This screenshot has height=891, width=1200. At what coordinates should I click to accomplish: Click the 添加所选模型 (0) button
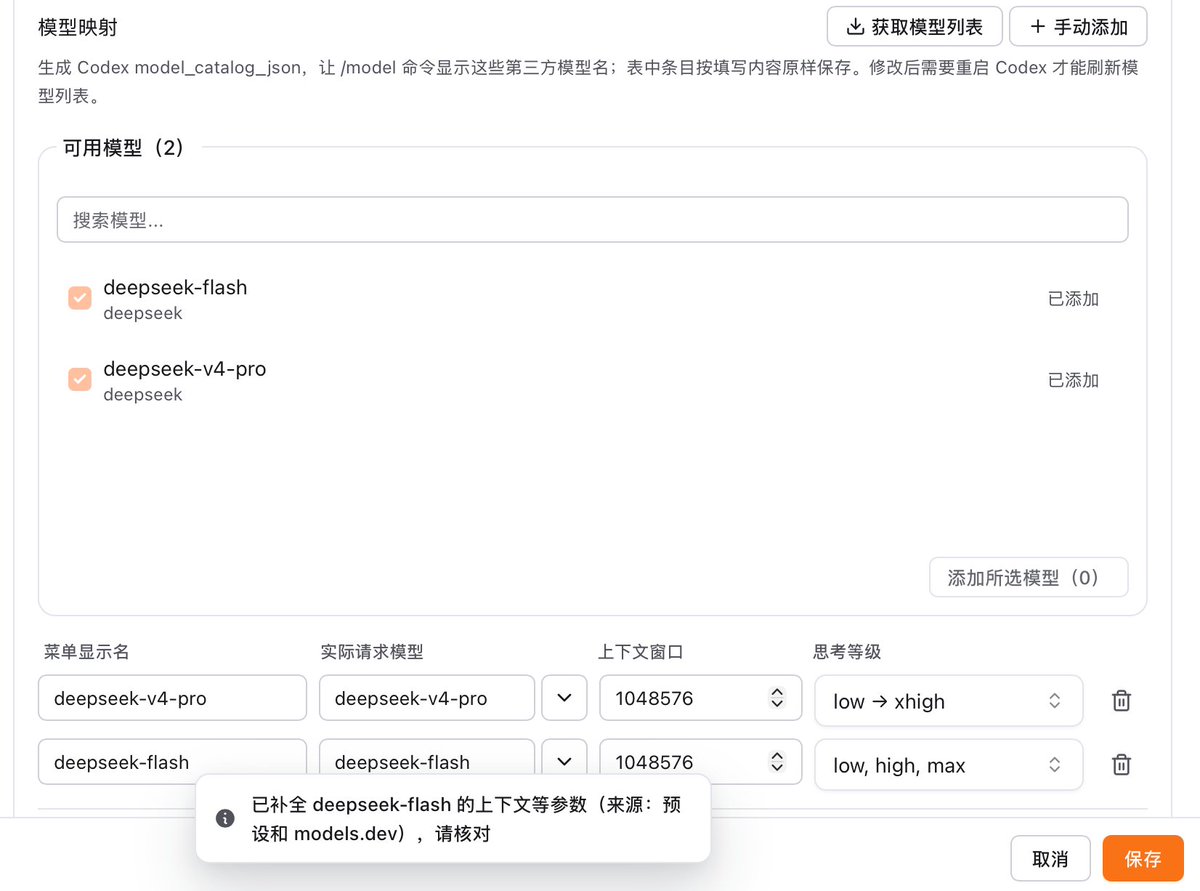[x=1029, y=578]
